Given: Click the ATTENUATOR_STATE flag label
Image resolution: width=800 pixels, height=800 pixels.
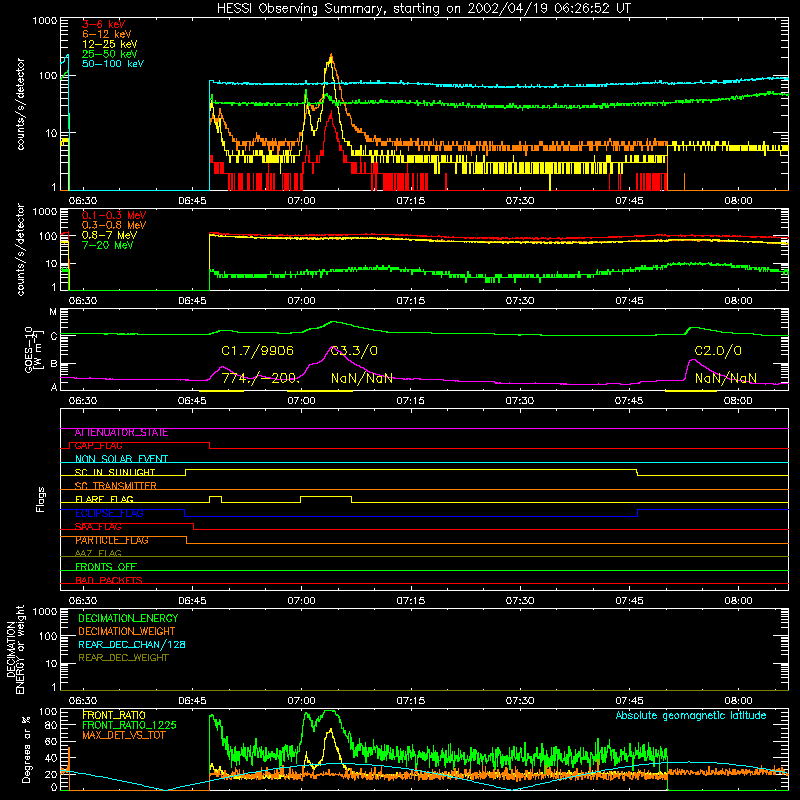Looking at the screenshot, I should pos(121,433).
